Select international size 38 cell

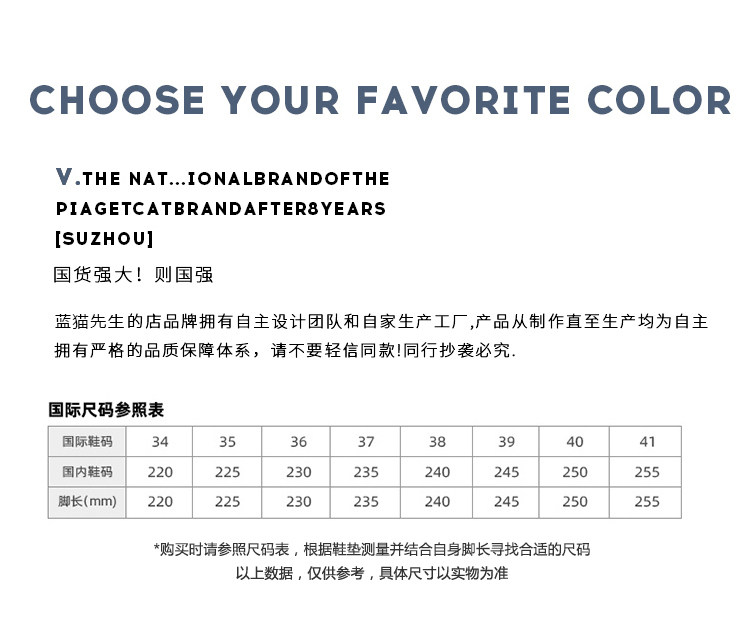coord(437,441)
